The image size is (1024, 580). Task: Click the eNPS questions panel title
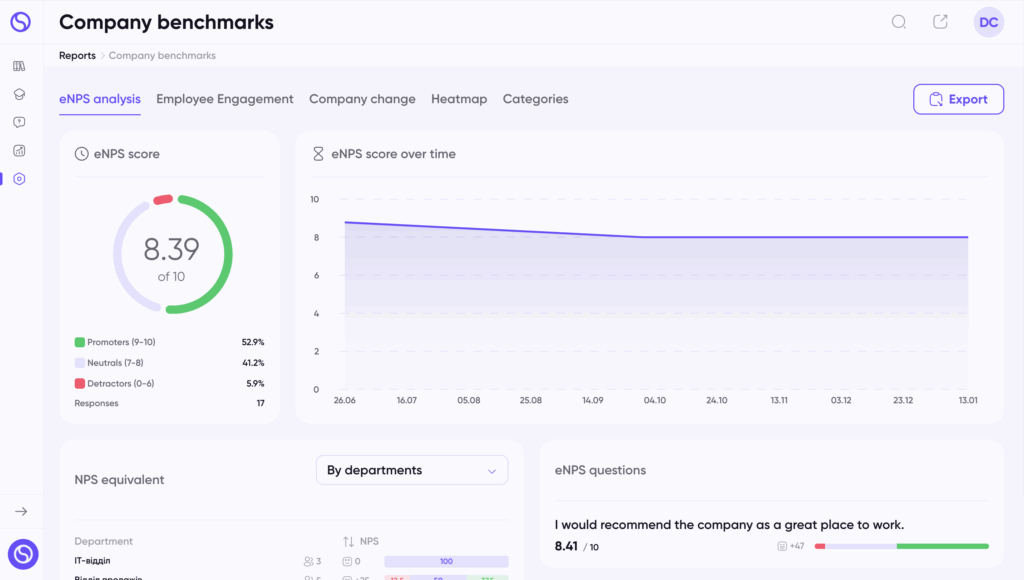click(600, 470)
